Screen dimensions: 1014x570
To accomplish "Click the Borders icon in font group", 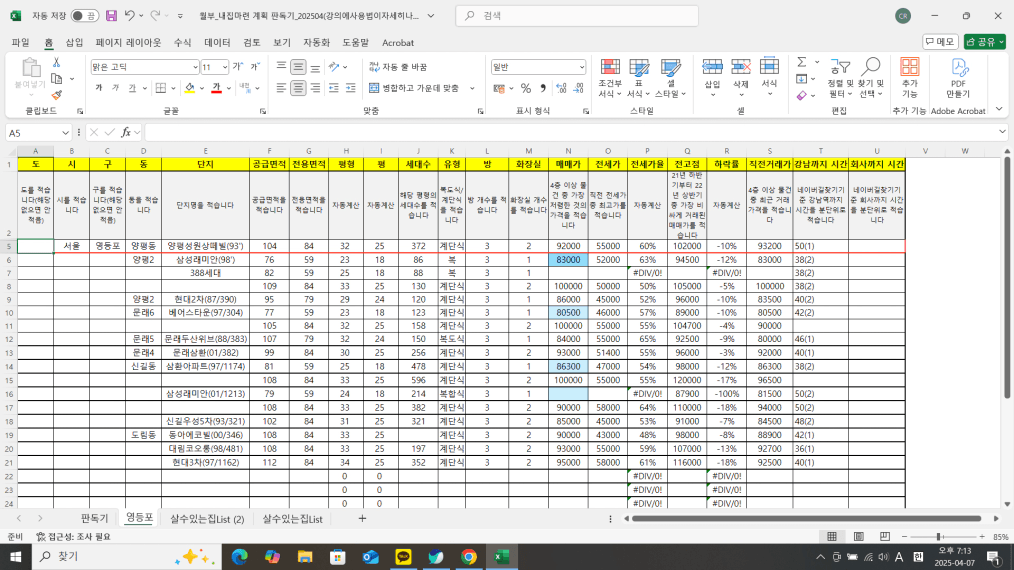I will pyautogui.click(x=161, y=88).
